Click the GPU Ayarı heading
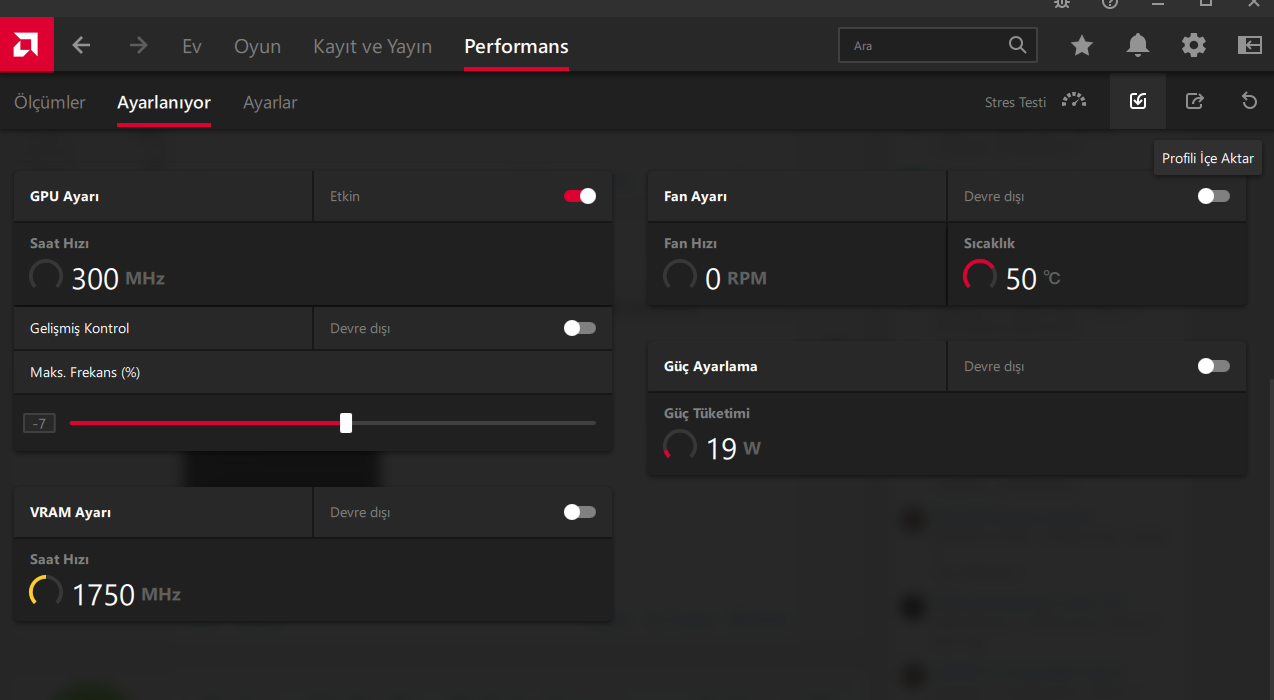Image resolution: width=1274 pixels, height=700 pixels. coord(64,197)
